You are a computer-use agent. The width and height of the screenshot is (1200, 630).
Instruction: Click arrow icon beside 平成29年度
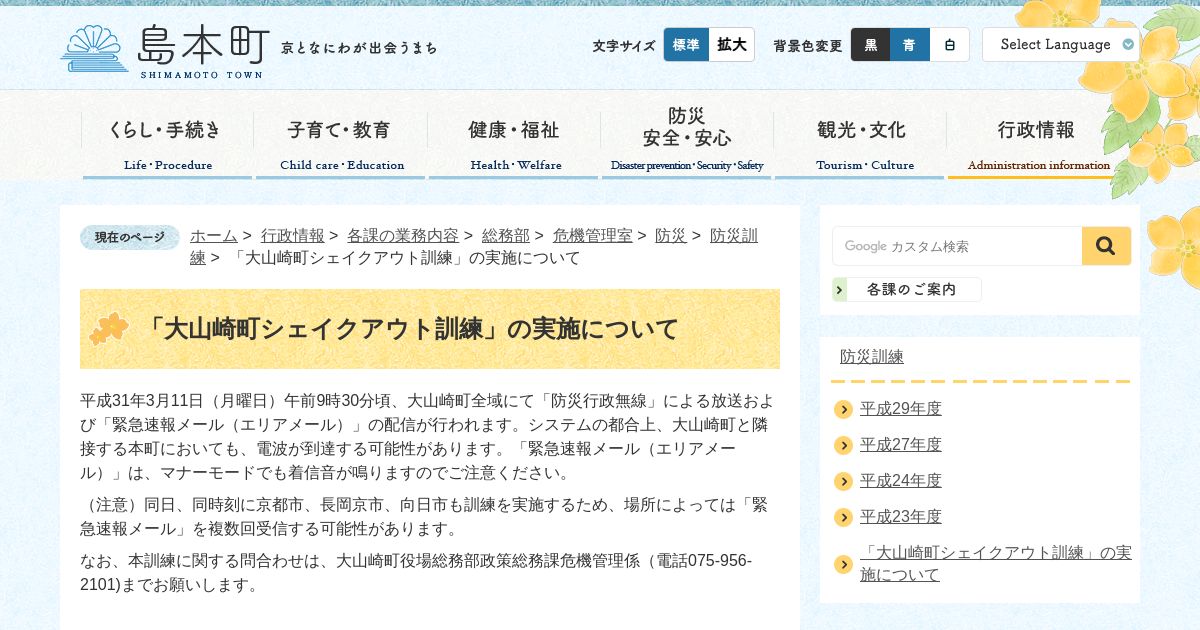pos(843,409)
